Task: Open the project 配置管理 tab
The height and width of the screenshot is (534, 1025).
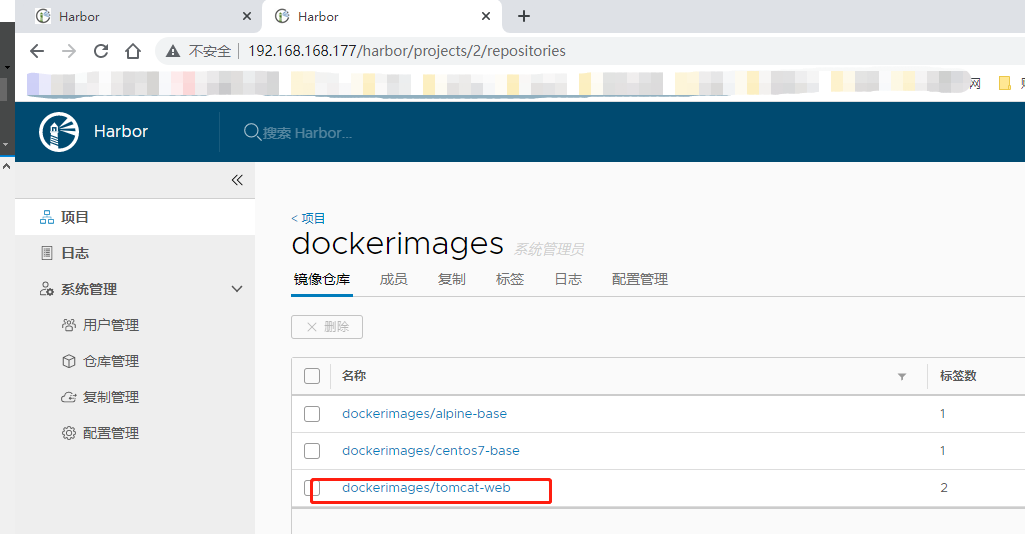Action: click(640, 280)
